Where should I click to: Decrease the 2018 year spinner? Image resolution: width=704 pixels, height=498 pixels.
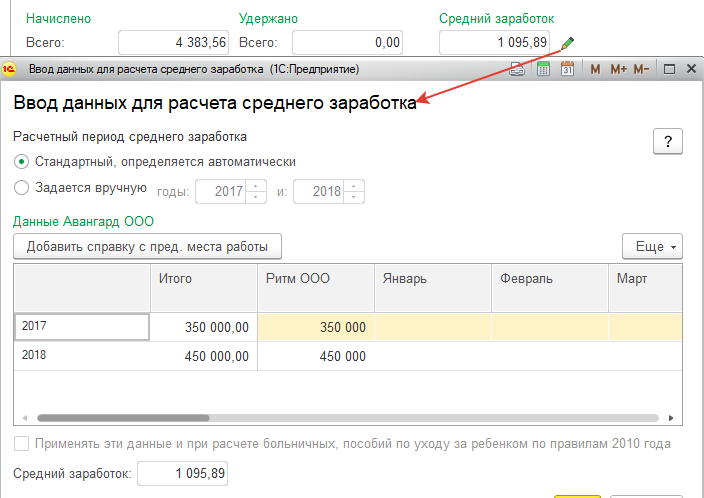353,197
